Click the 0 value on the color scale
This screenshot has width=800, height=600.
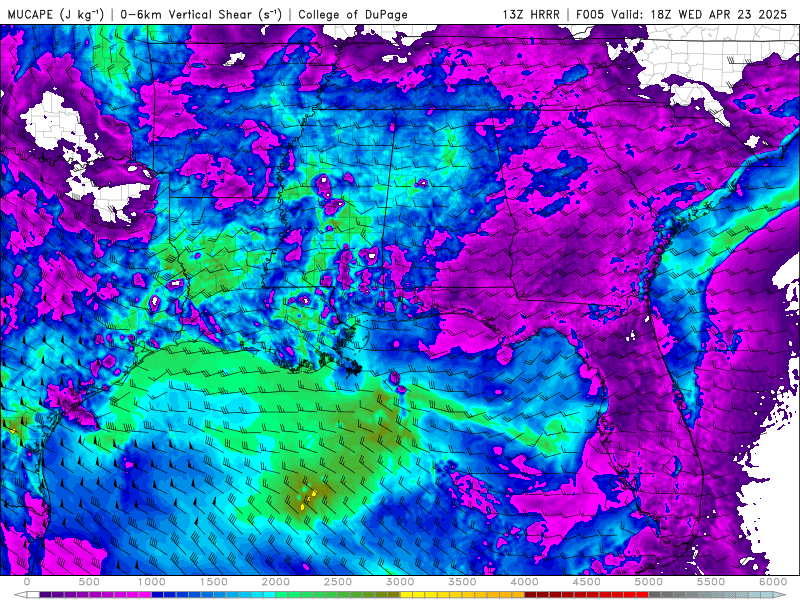27,582
